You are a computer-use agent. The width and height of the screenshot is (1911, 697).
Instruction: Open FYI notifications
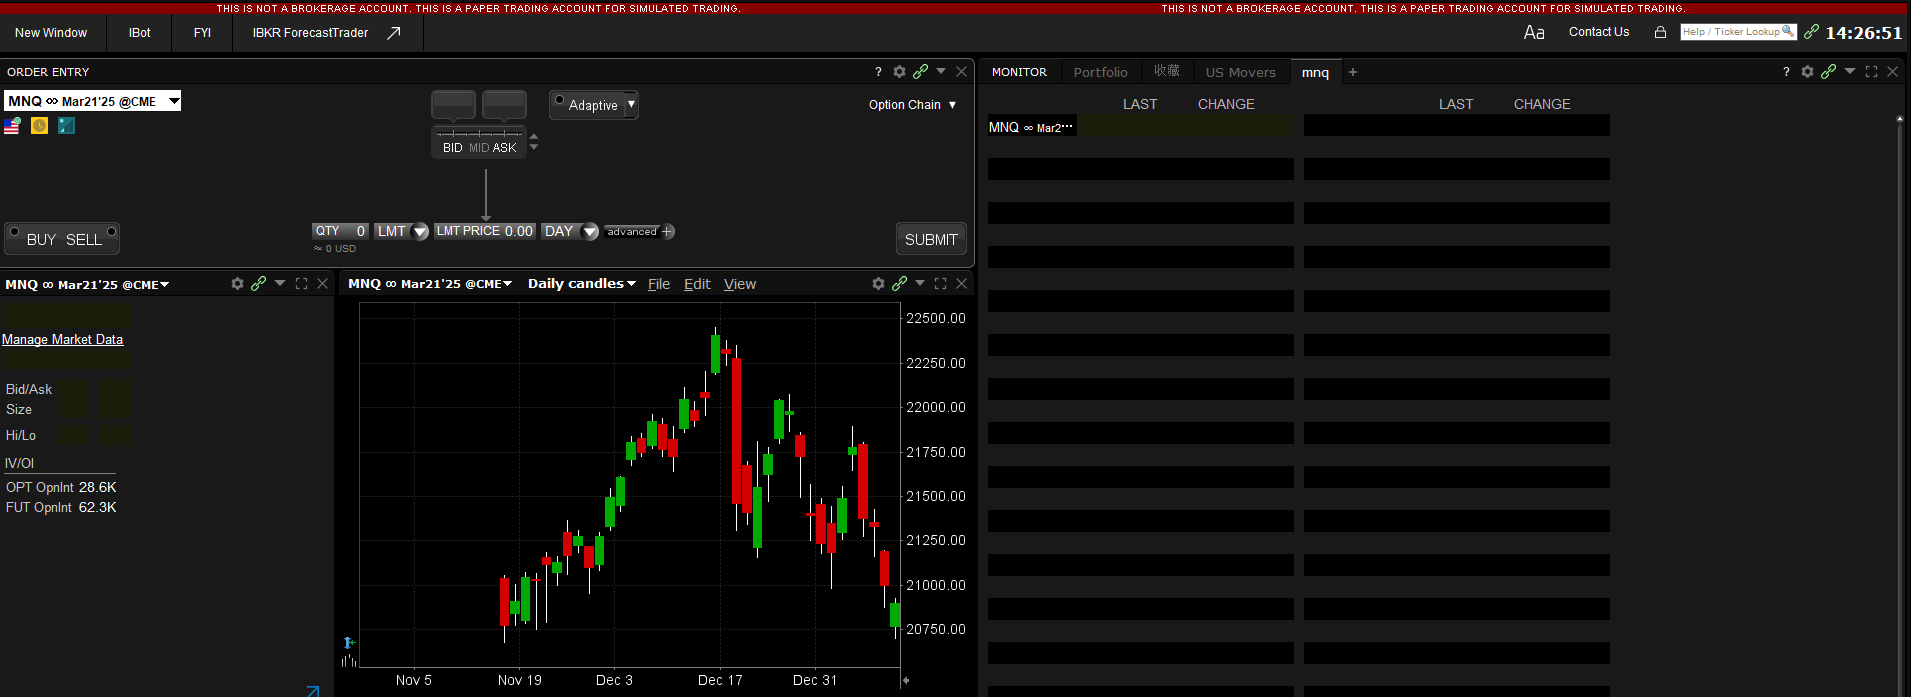point(202,33)
